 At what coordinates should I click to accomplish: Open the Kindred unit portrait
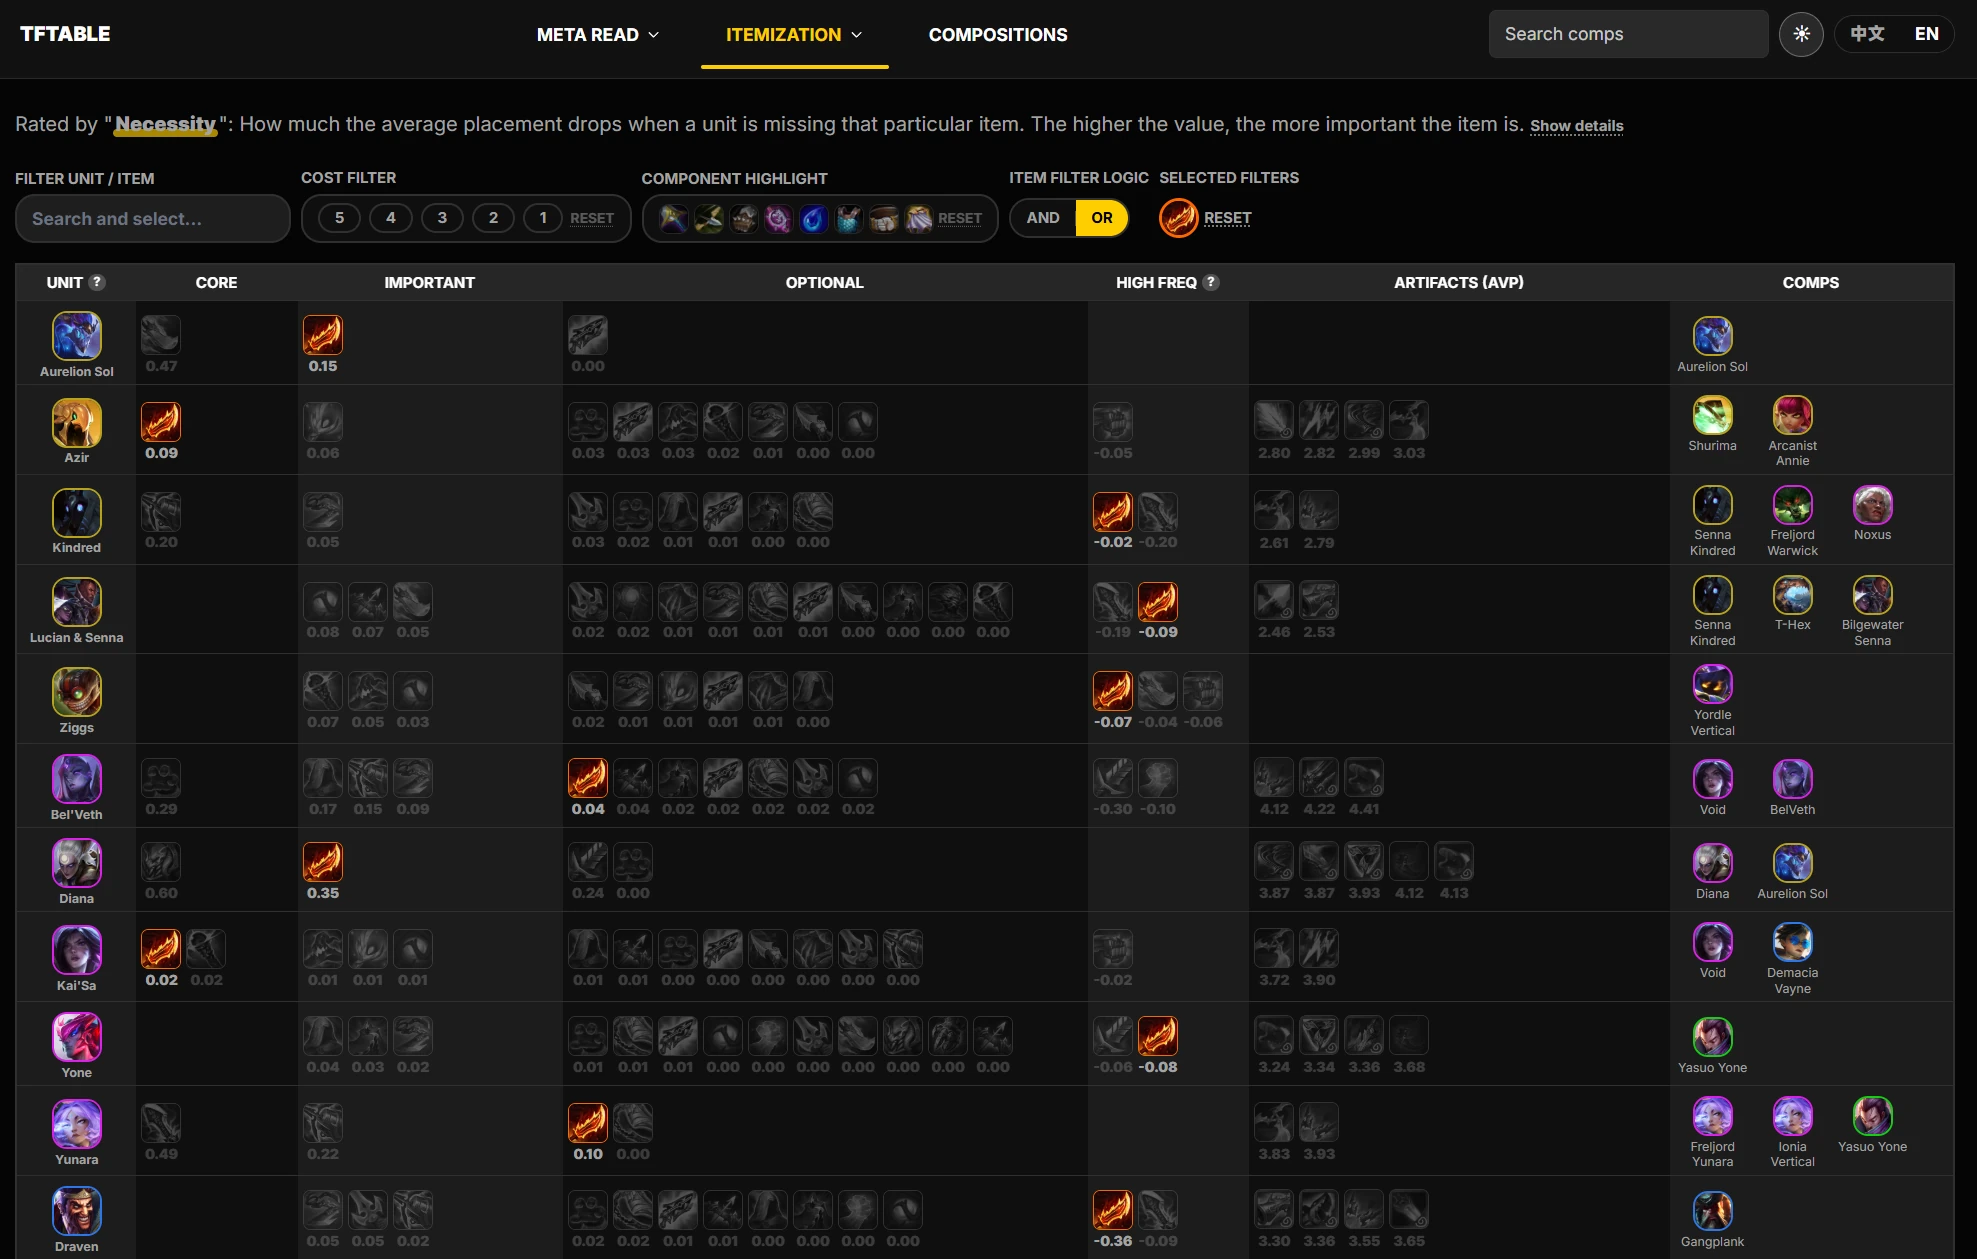click(x=77, y=512)
